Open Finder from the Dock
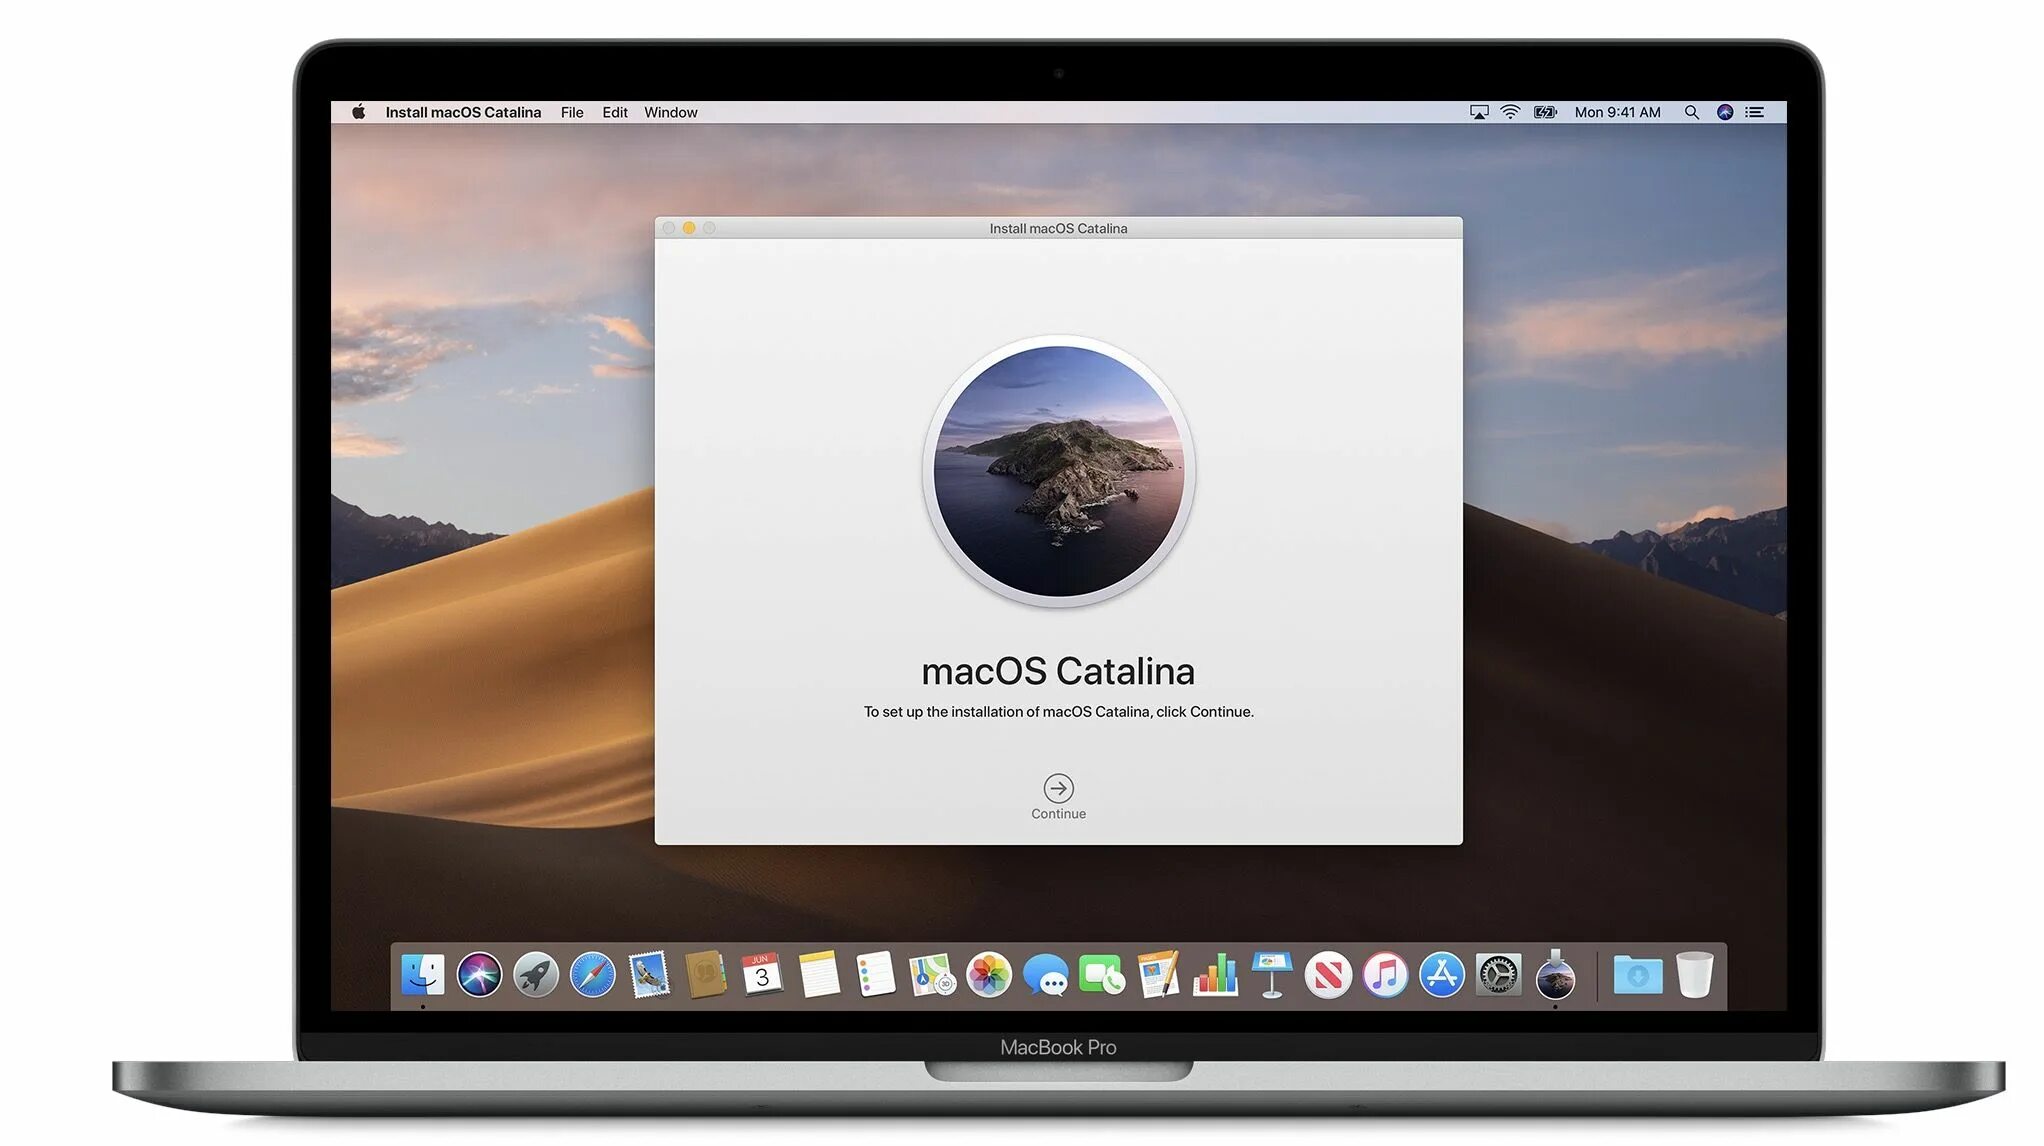The width and height of the screenshot is (2044, 1146). coord(423,975)
